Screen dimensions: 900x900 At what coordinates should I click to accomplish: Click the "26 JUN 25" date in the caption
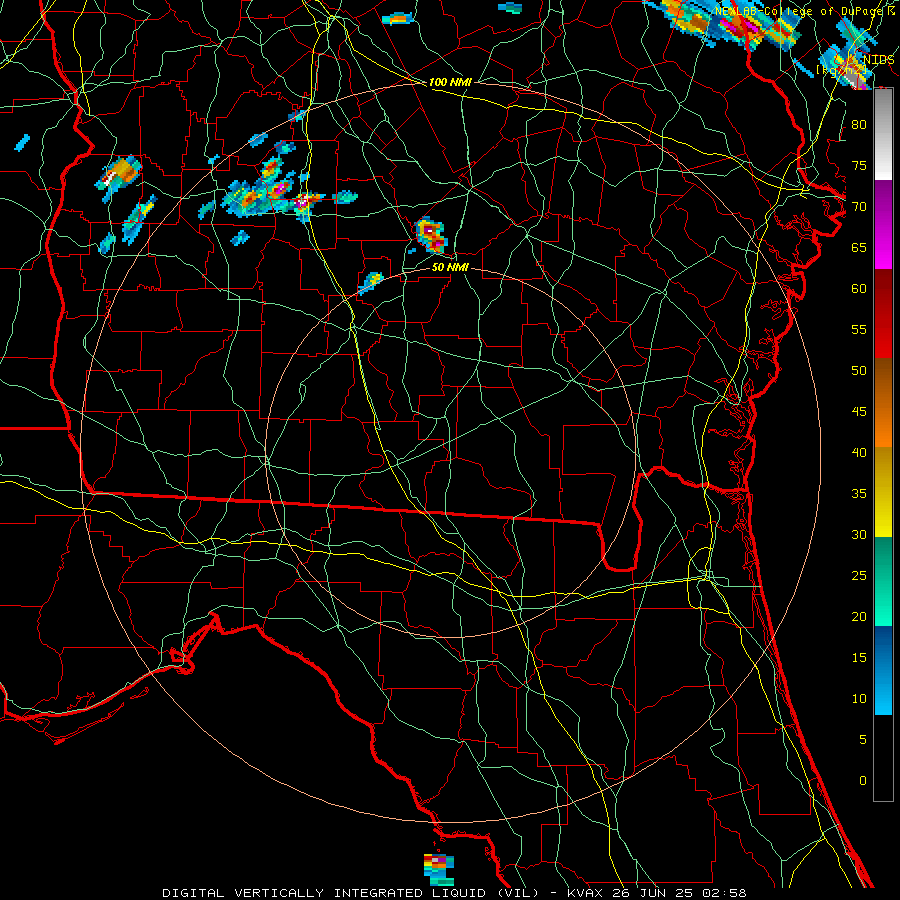pos(651,893)
